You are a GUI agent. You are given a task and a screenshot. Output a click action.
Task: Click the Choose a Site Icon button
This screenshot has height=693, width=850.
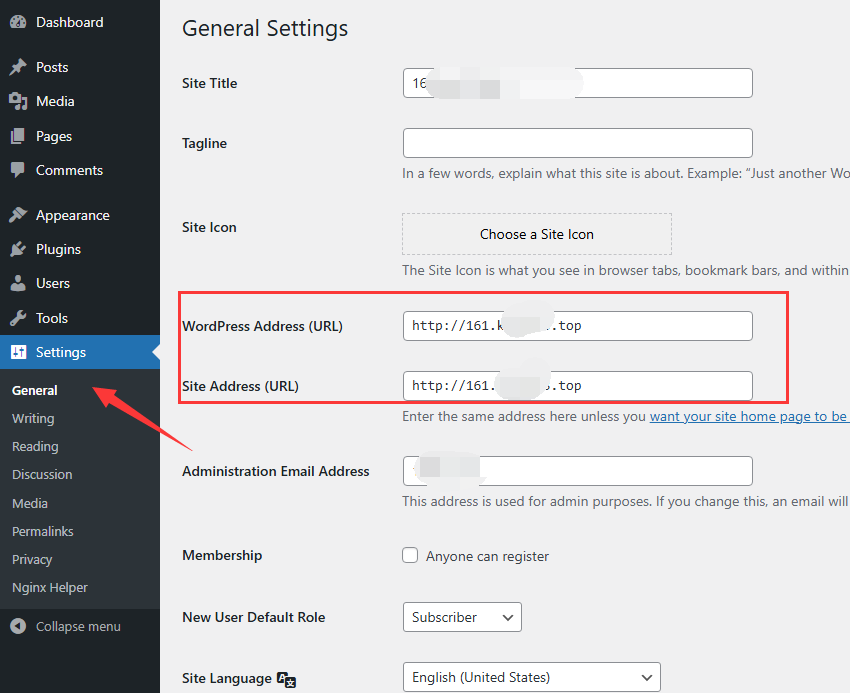tap(537, 234)
